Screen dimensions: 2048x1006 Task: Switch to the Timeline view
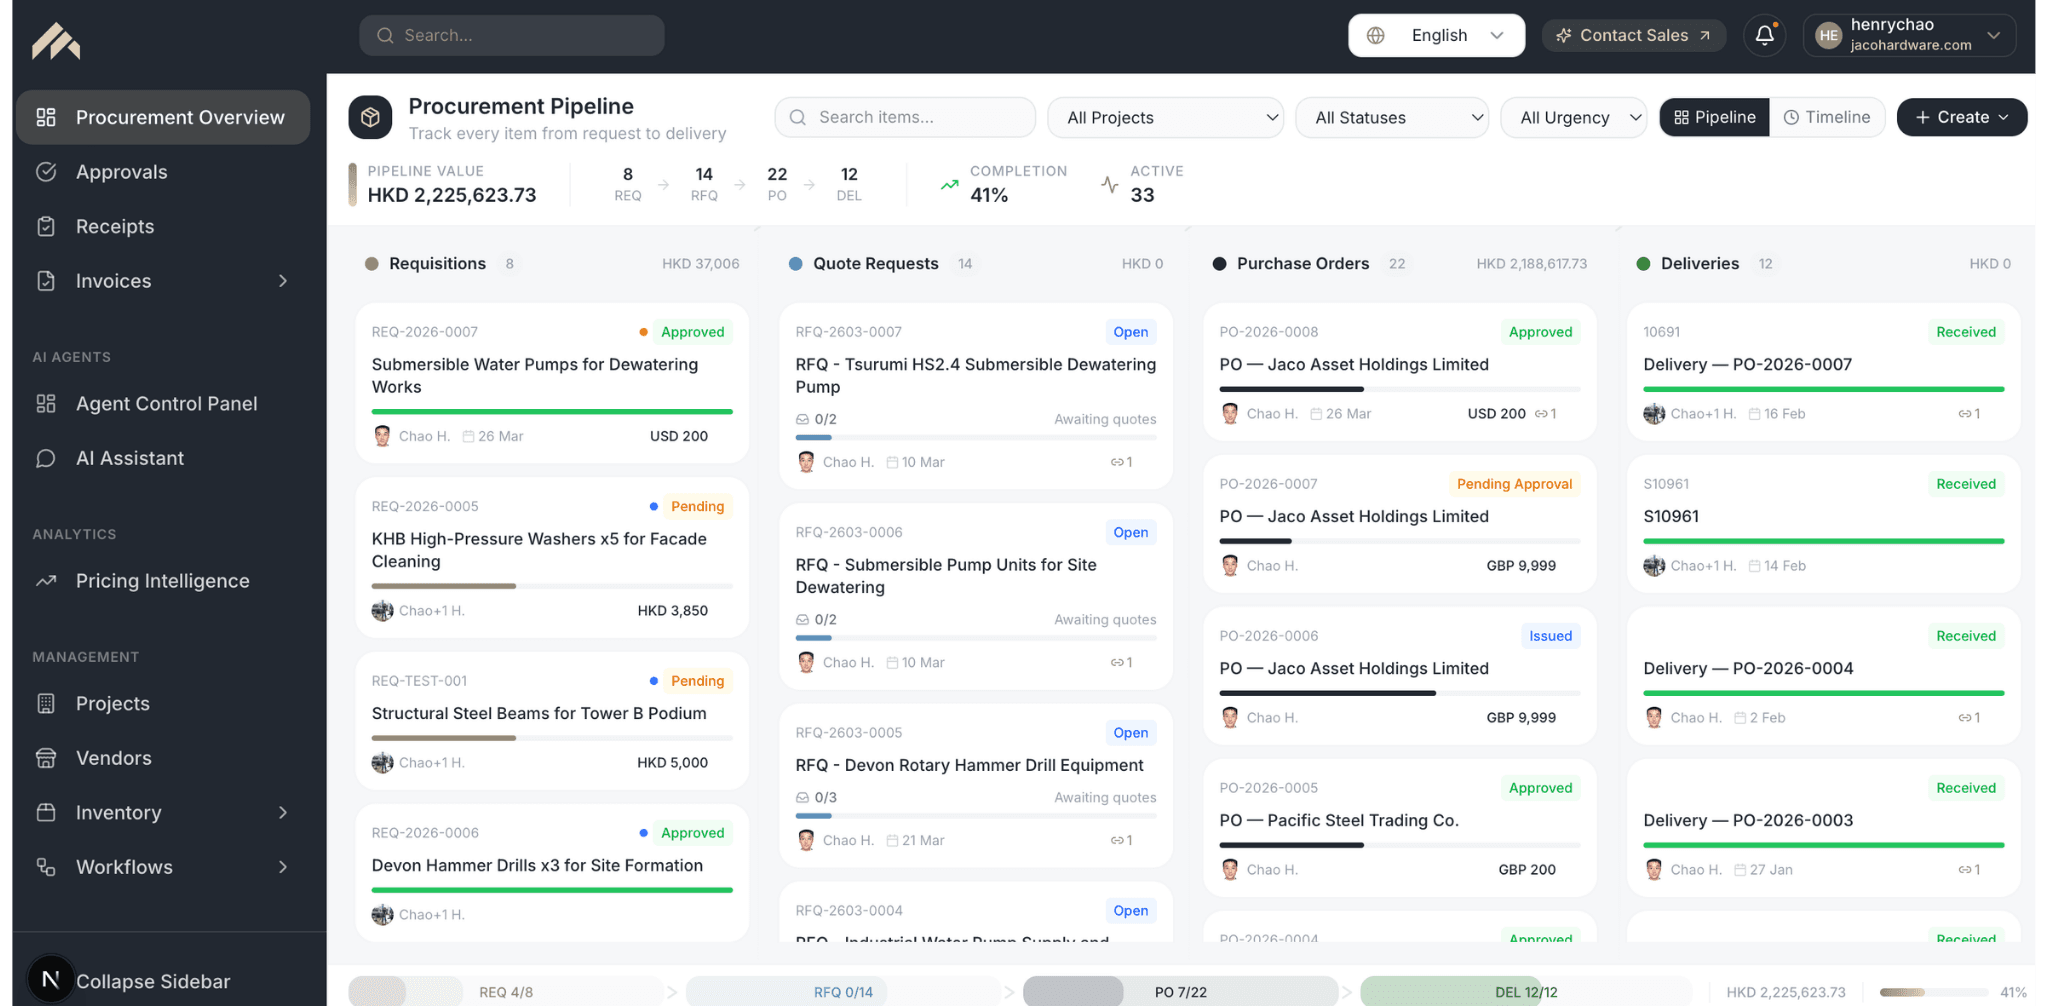(x=1827, y=117)
